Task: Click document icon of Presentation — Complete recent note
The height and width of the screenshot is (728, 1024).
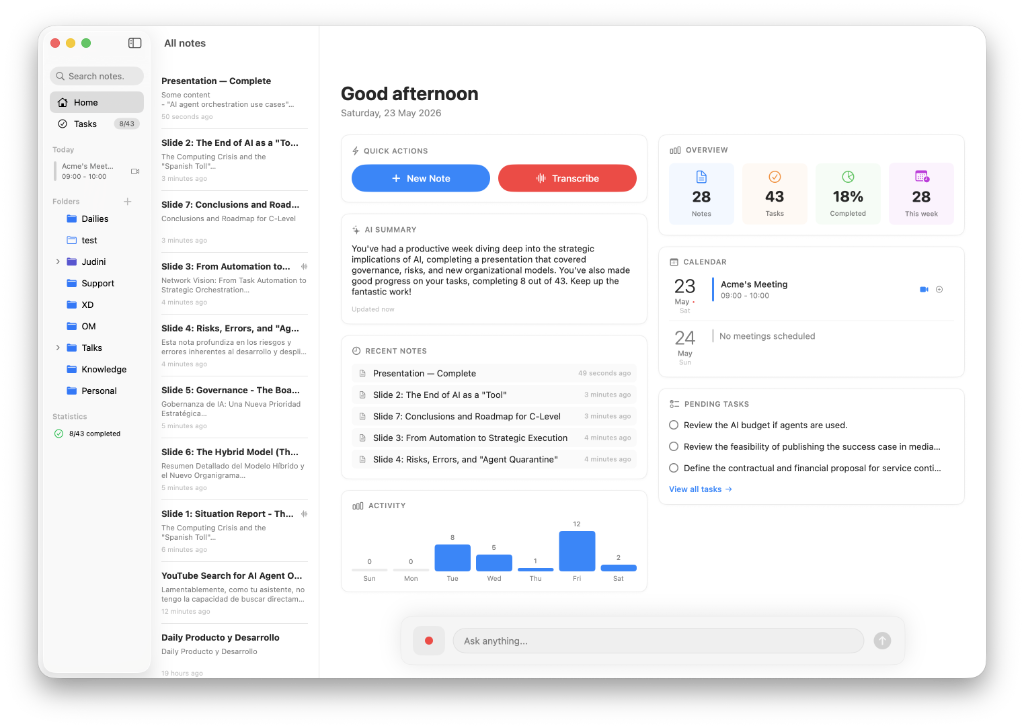Action: point(362,373)
